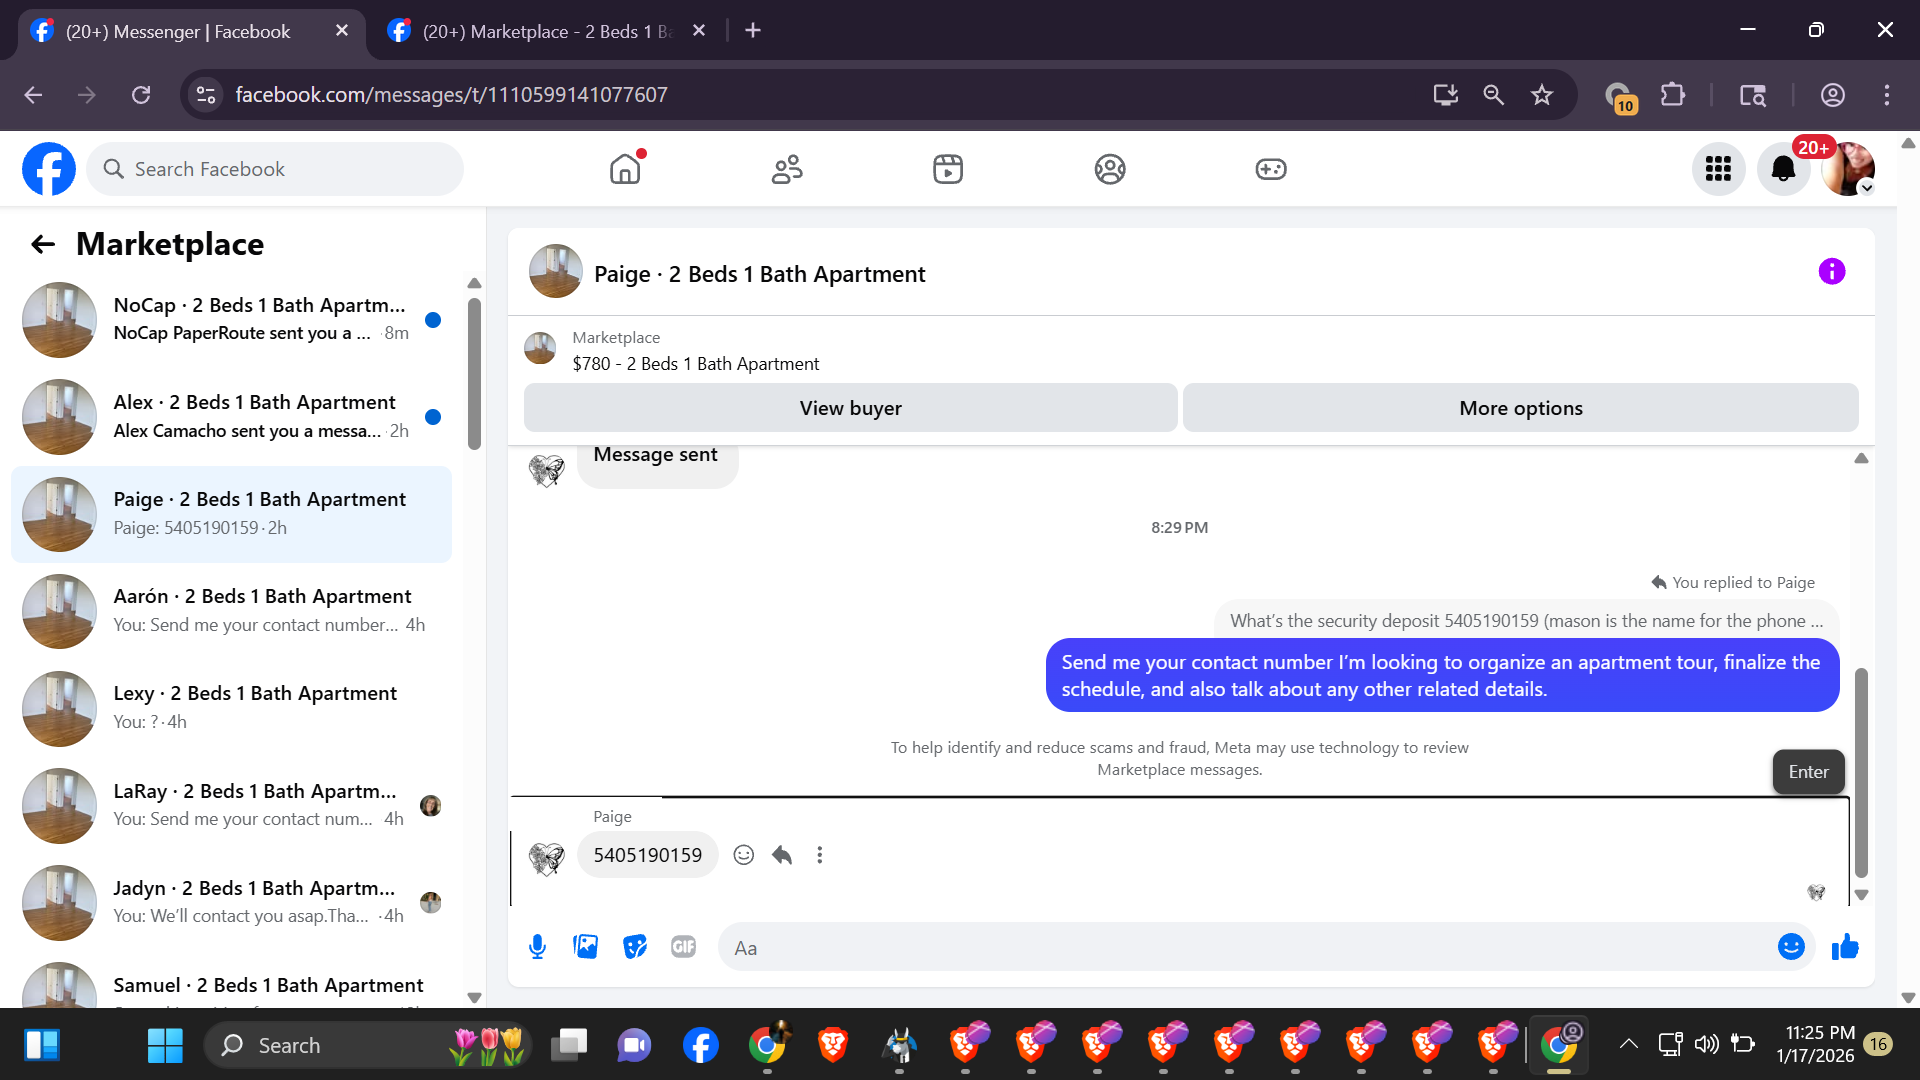Click the View buyer button
The height and width of the screenshot is (1080, 1920).
tap(850, 408)
